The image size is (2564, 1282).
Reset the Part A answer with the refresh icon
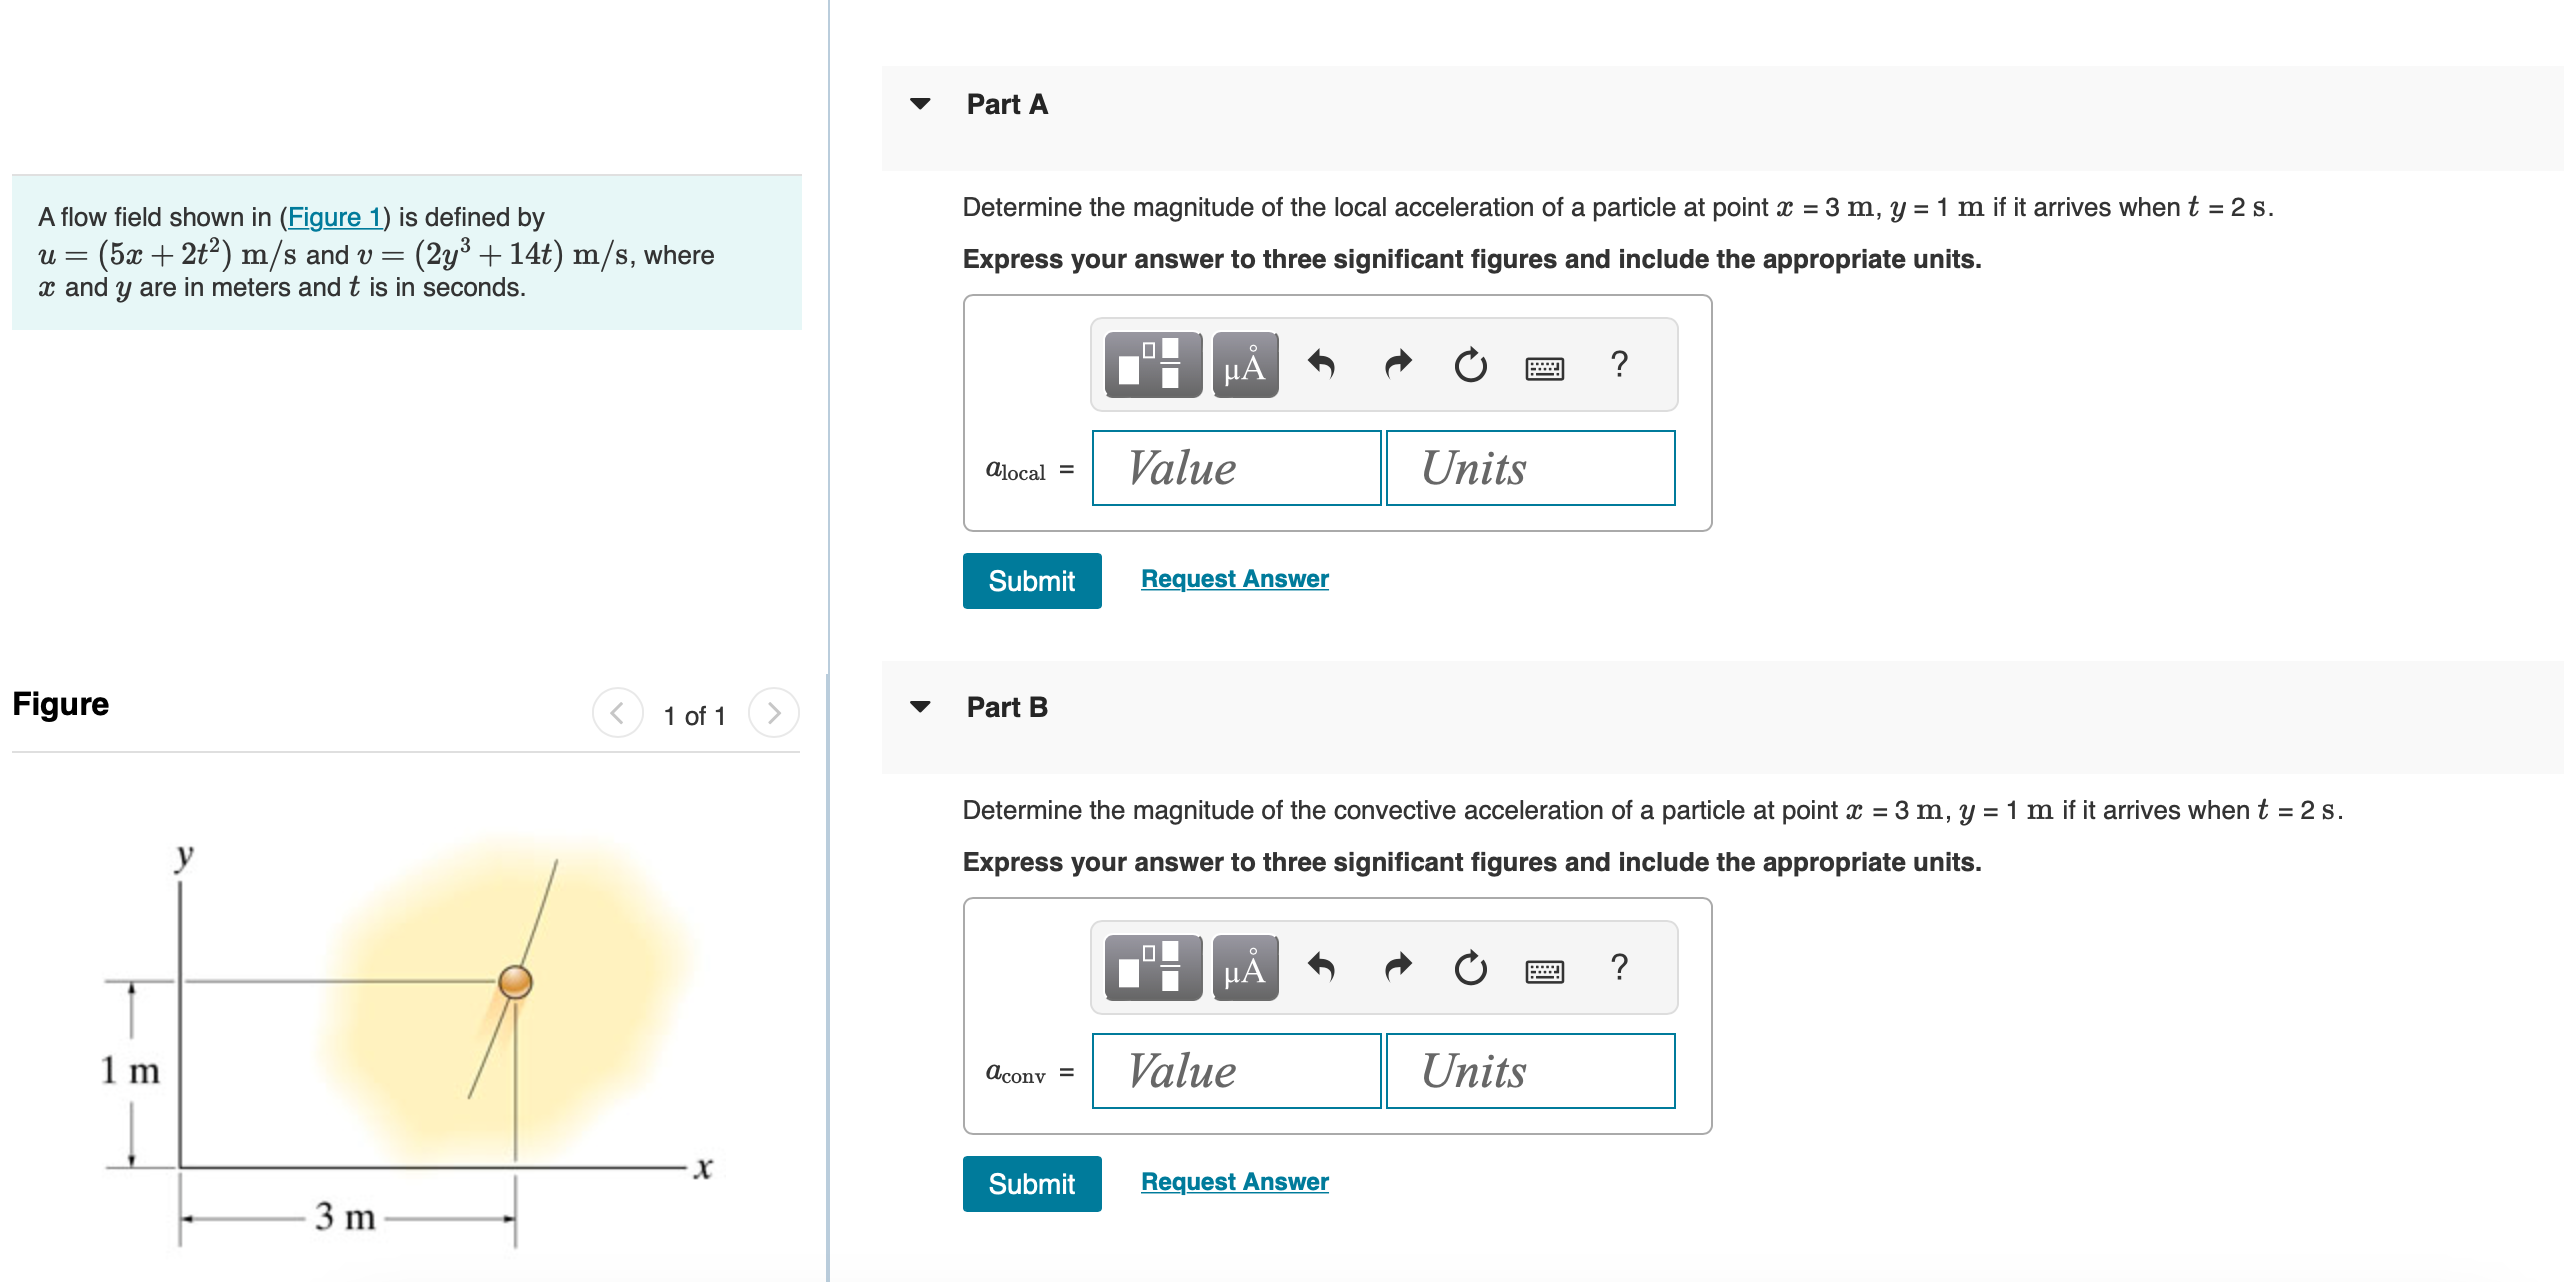(x=1470, y=365)
